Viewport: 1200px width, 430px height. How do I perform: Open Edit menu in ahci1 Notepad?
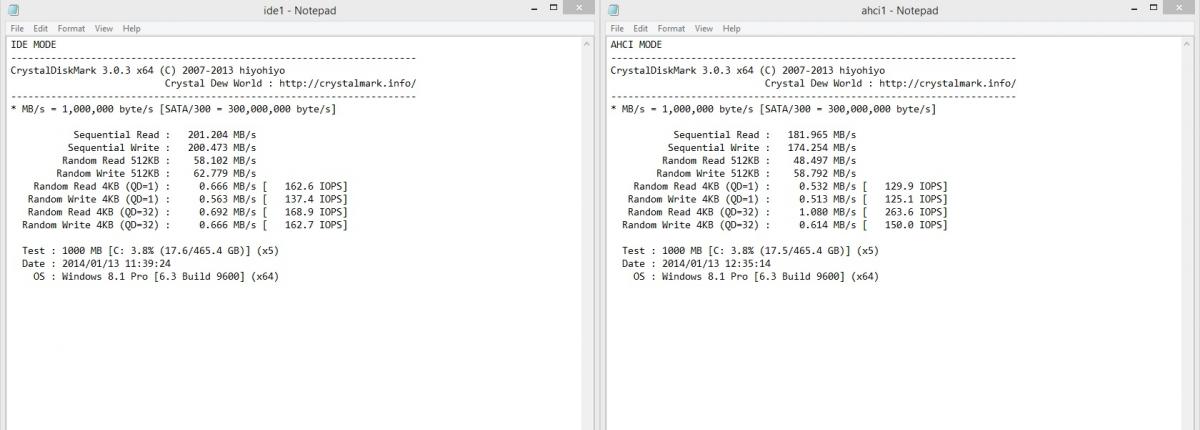[x=641, y=29]
